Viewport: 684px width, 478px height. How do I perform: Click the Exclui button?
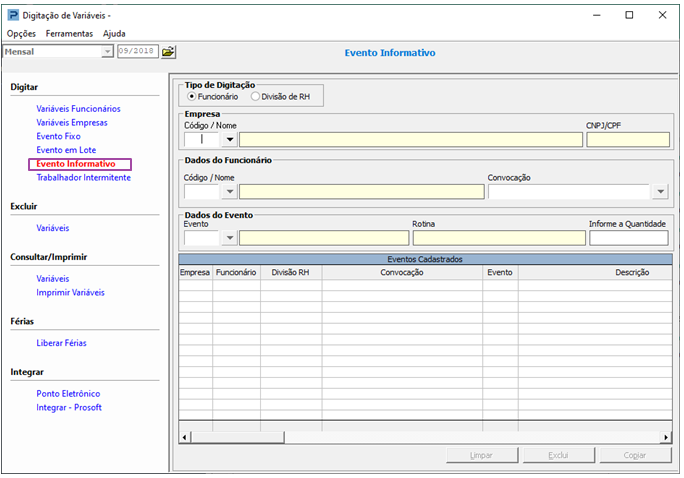(558, 455)
